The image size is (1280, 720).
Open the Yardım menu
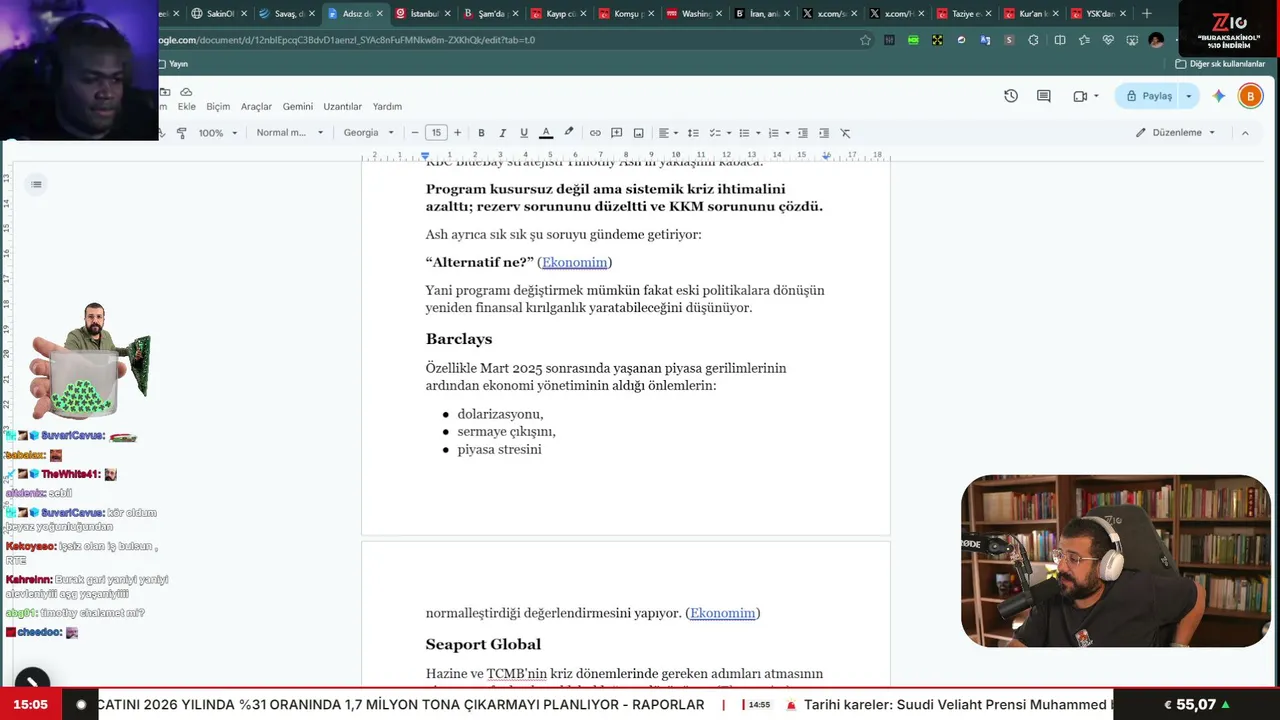point(387,106)
